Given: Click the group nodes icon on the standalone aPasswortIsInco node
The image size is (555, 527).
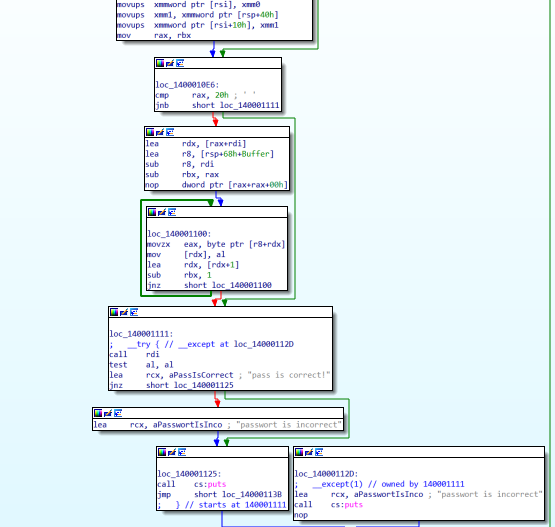Looking at the screenshot, I should pyautogui.click(x=118, y=413).
